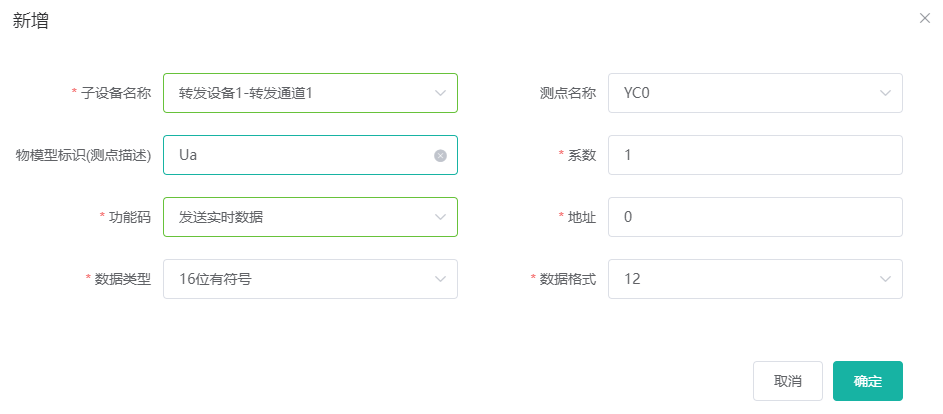Viewport: 943px width, 414px height.
Task: Open the 数据格式 dropdown showing 12
Action: click(x=745, y=279)
